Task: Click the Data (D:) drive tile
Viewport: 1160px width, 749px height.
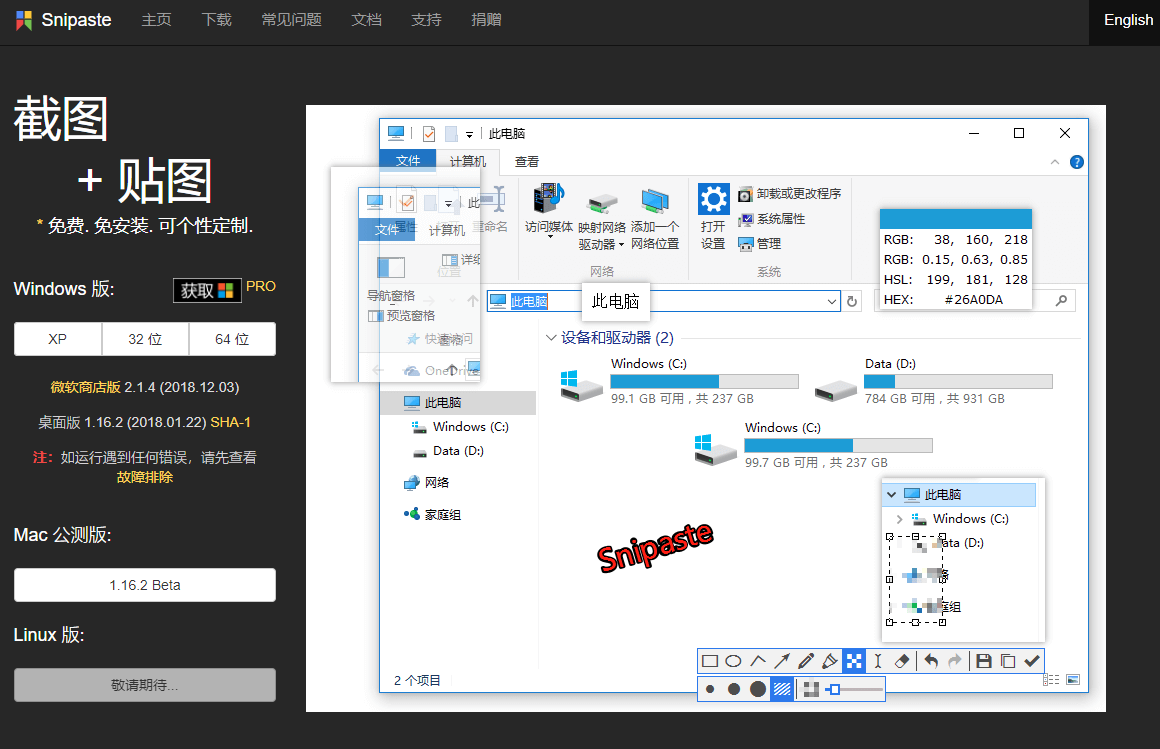Action: point(933,381)
